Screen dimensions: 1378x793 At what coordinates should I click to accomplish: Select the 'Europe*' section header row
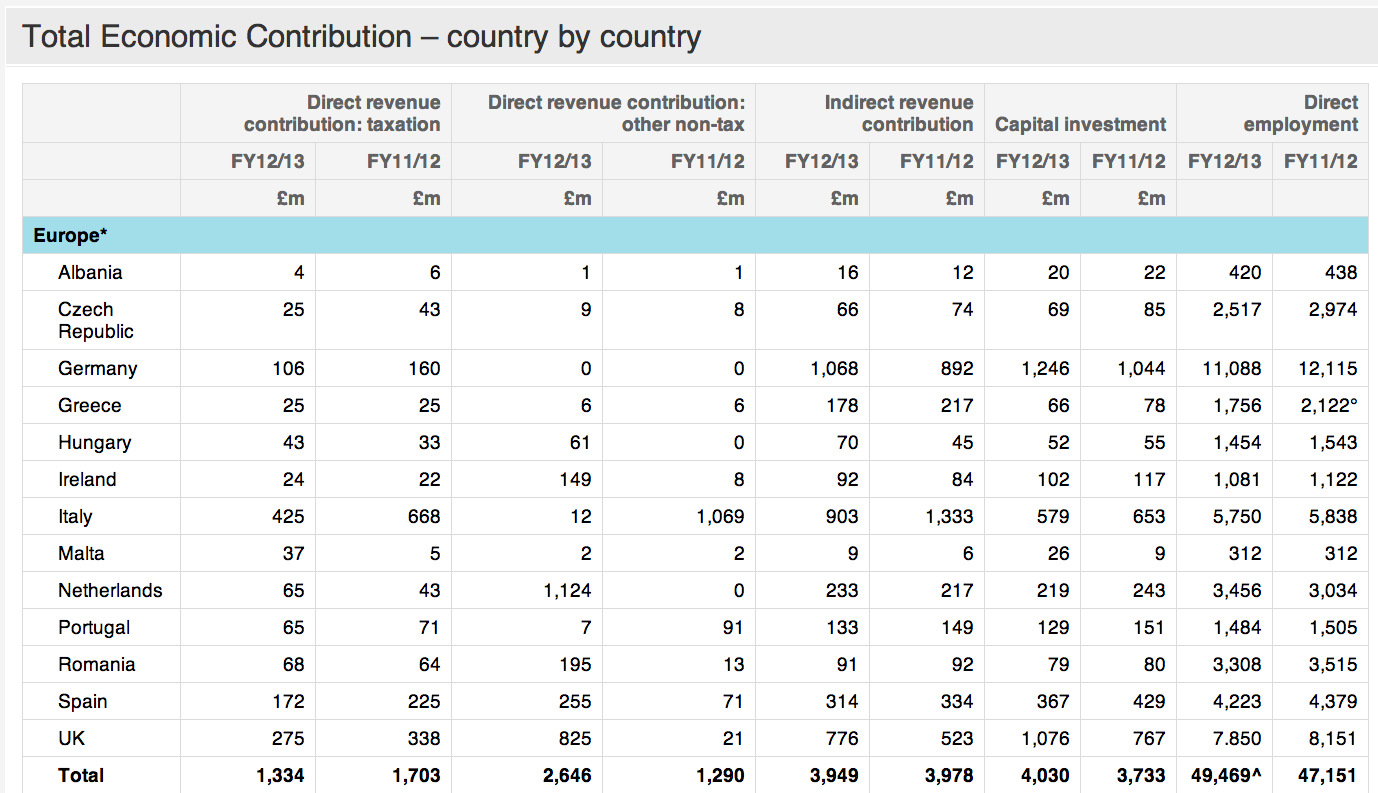click(70, 236)
